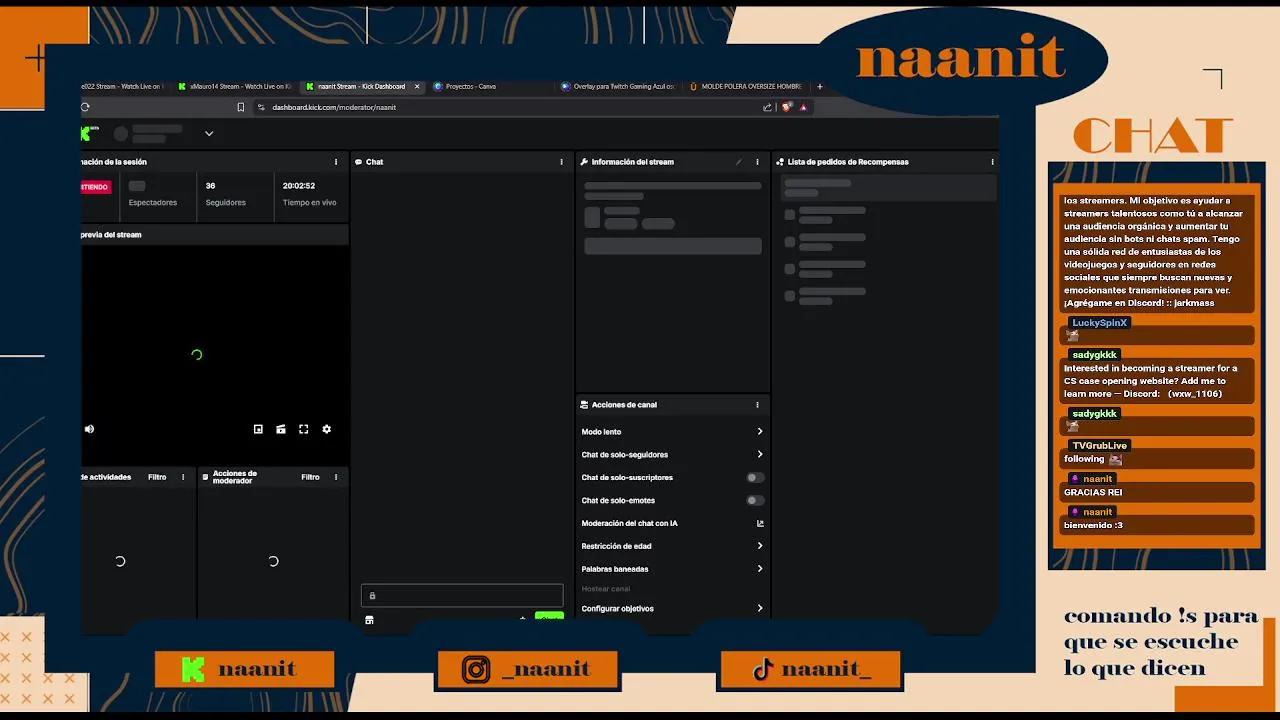Click the 36 Seguidores counter
Viewport: 1280px width, 720px height.
tap(225, 193)
